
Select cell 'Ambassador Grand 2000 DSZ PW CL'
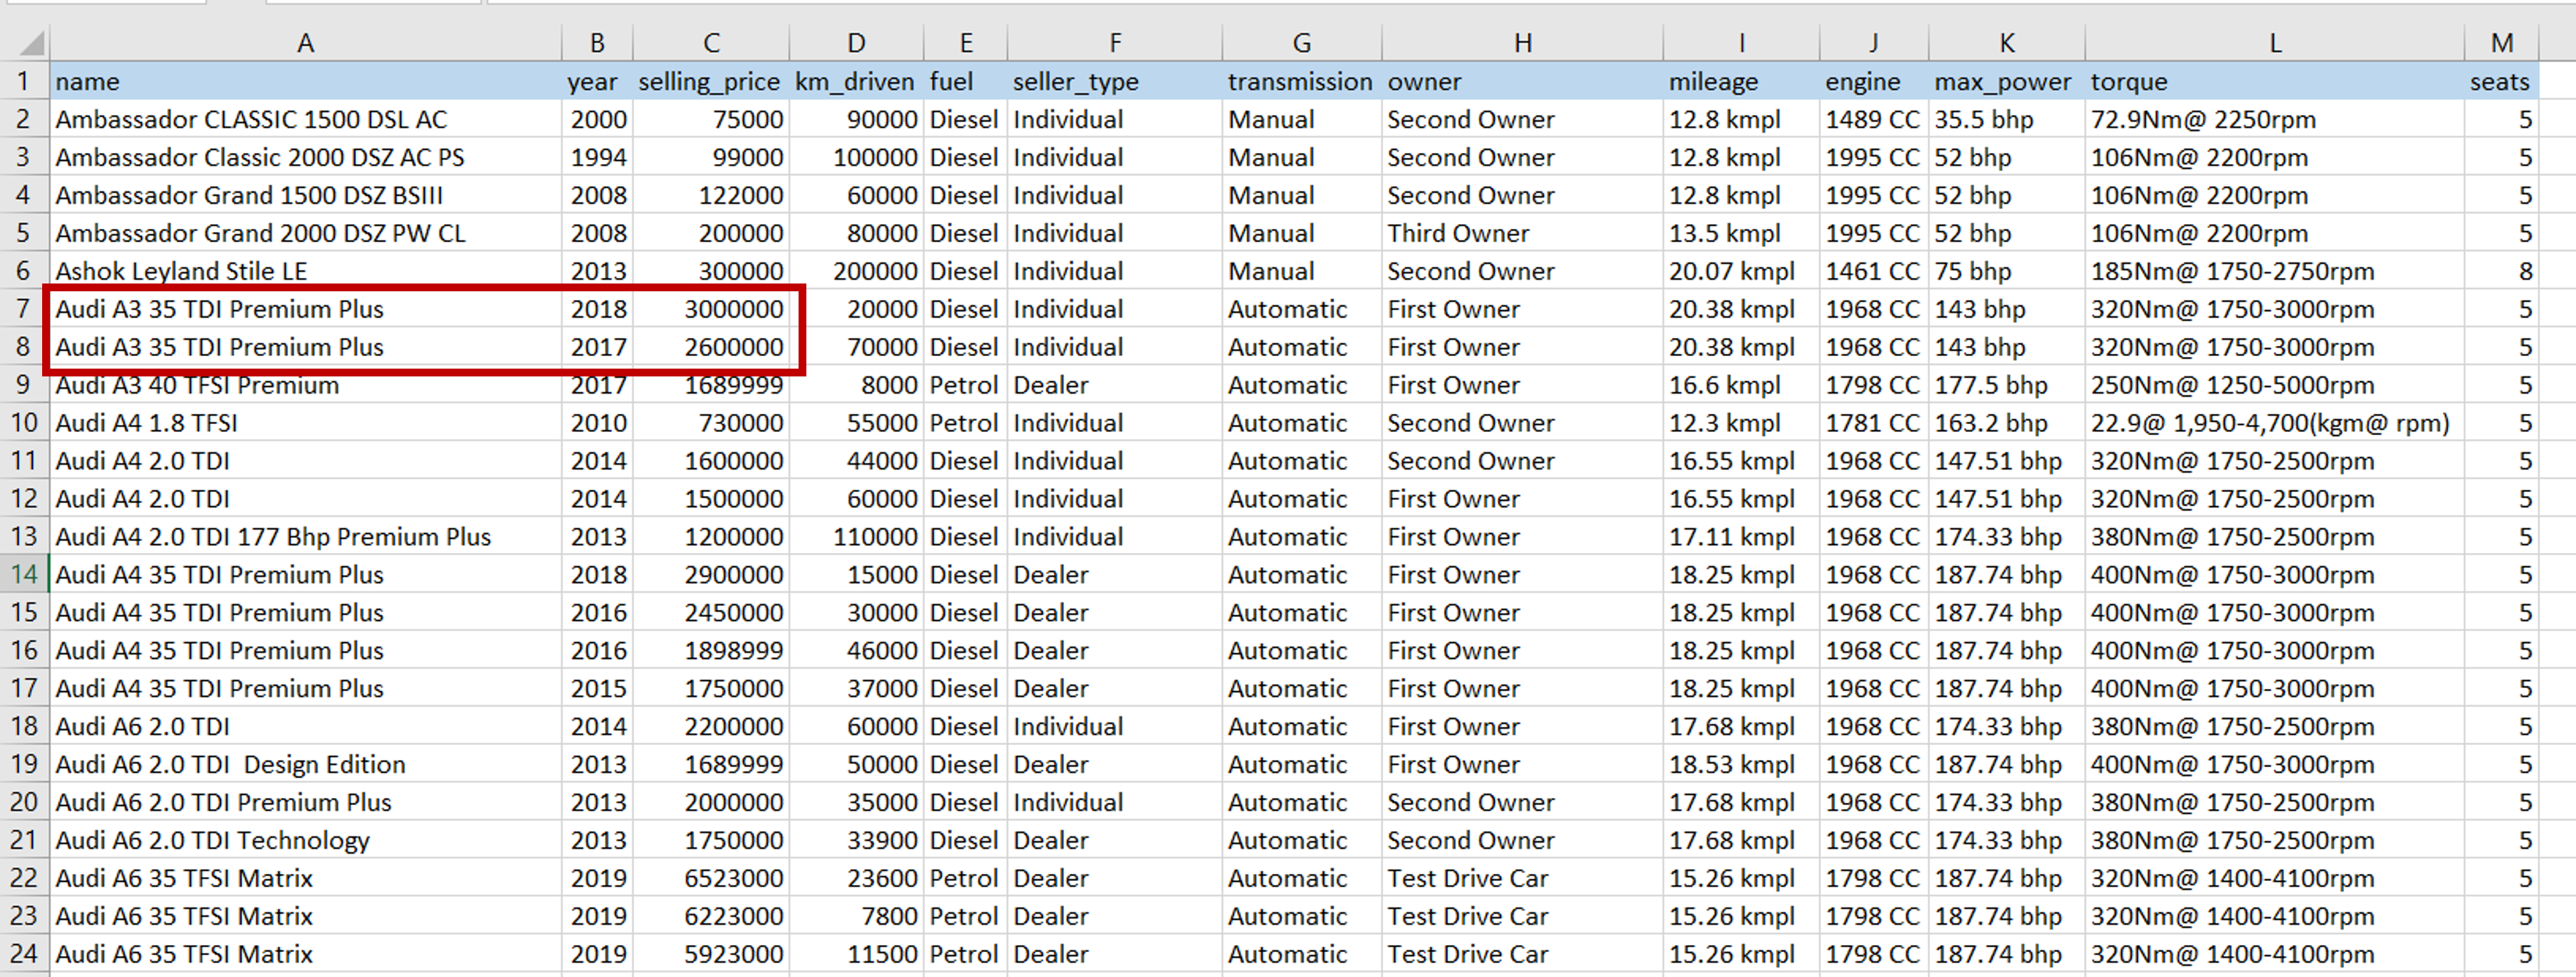306,233
